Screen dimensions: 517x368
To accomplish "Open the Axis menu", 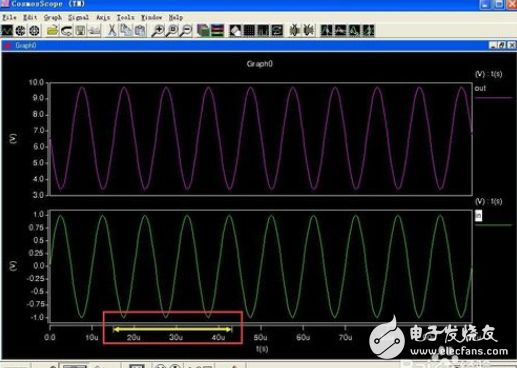I will (103, 17).
